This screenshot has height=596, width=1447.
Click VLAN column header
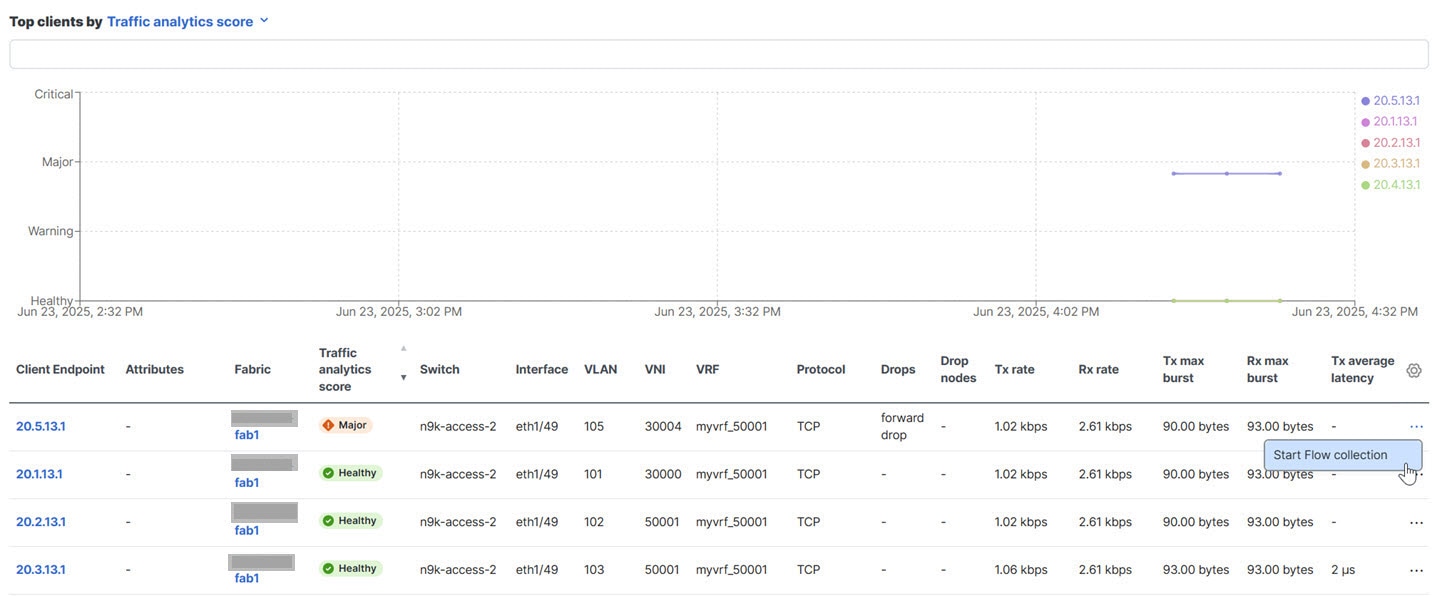(x=601, y=370)
